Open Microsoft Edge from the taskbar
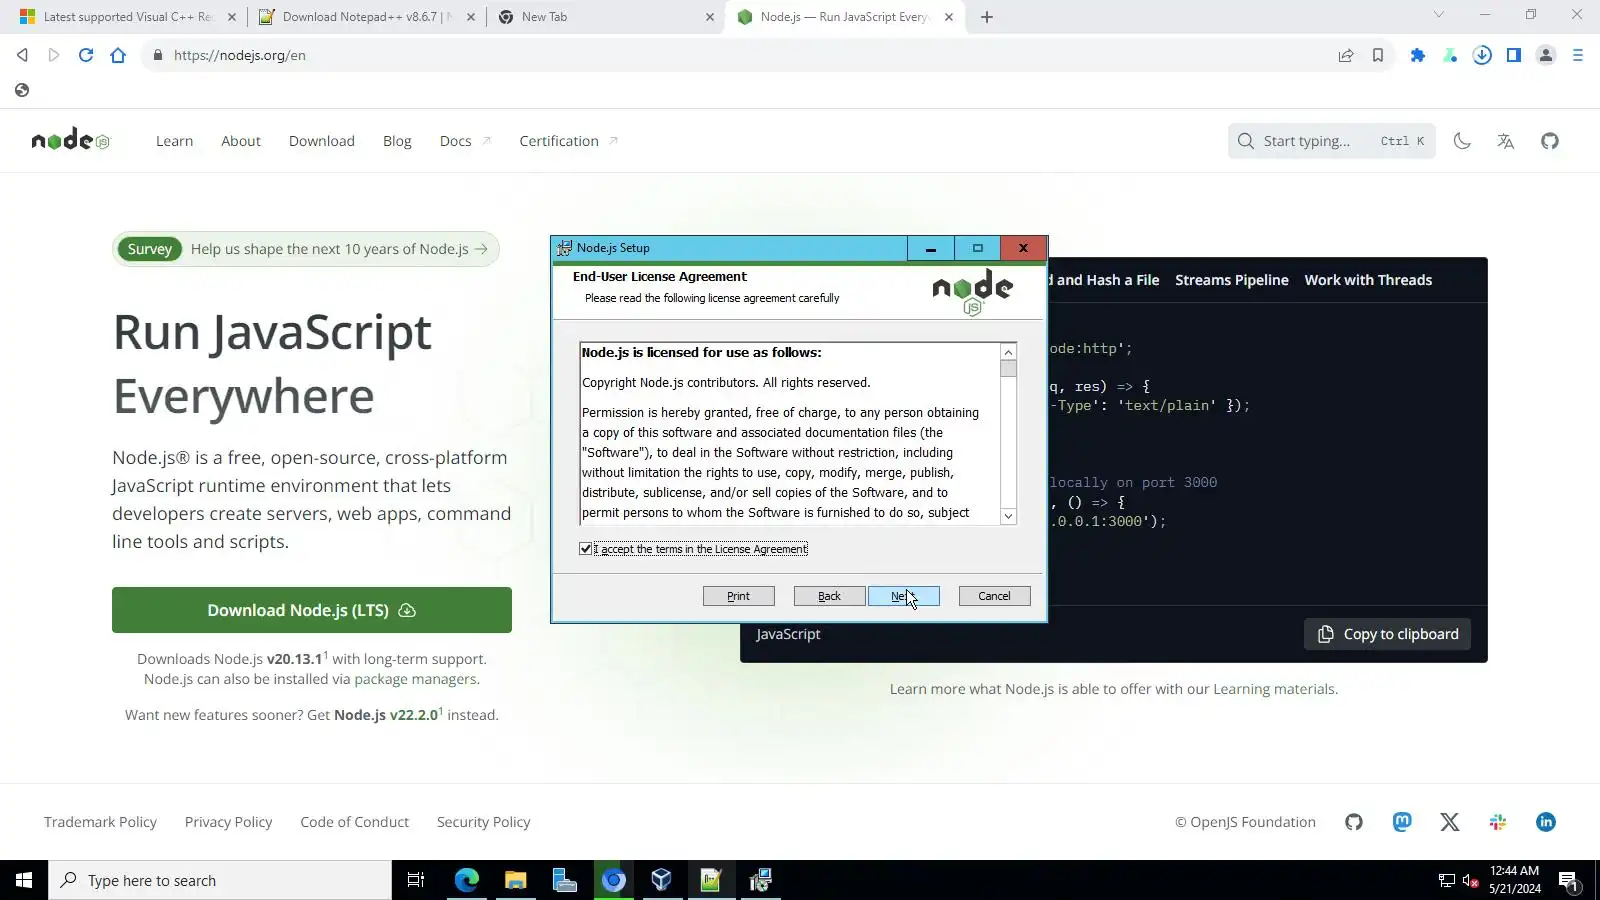This screenshot has height=900, width=1600. tap(467, 880)
